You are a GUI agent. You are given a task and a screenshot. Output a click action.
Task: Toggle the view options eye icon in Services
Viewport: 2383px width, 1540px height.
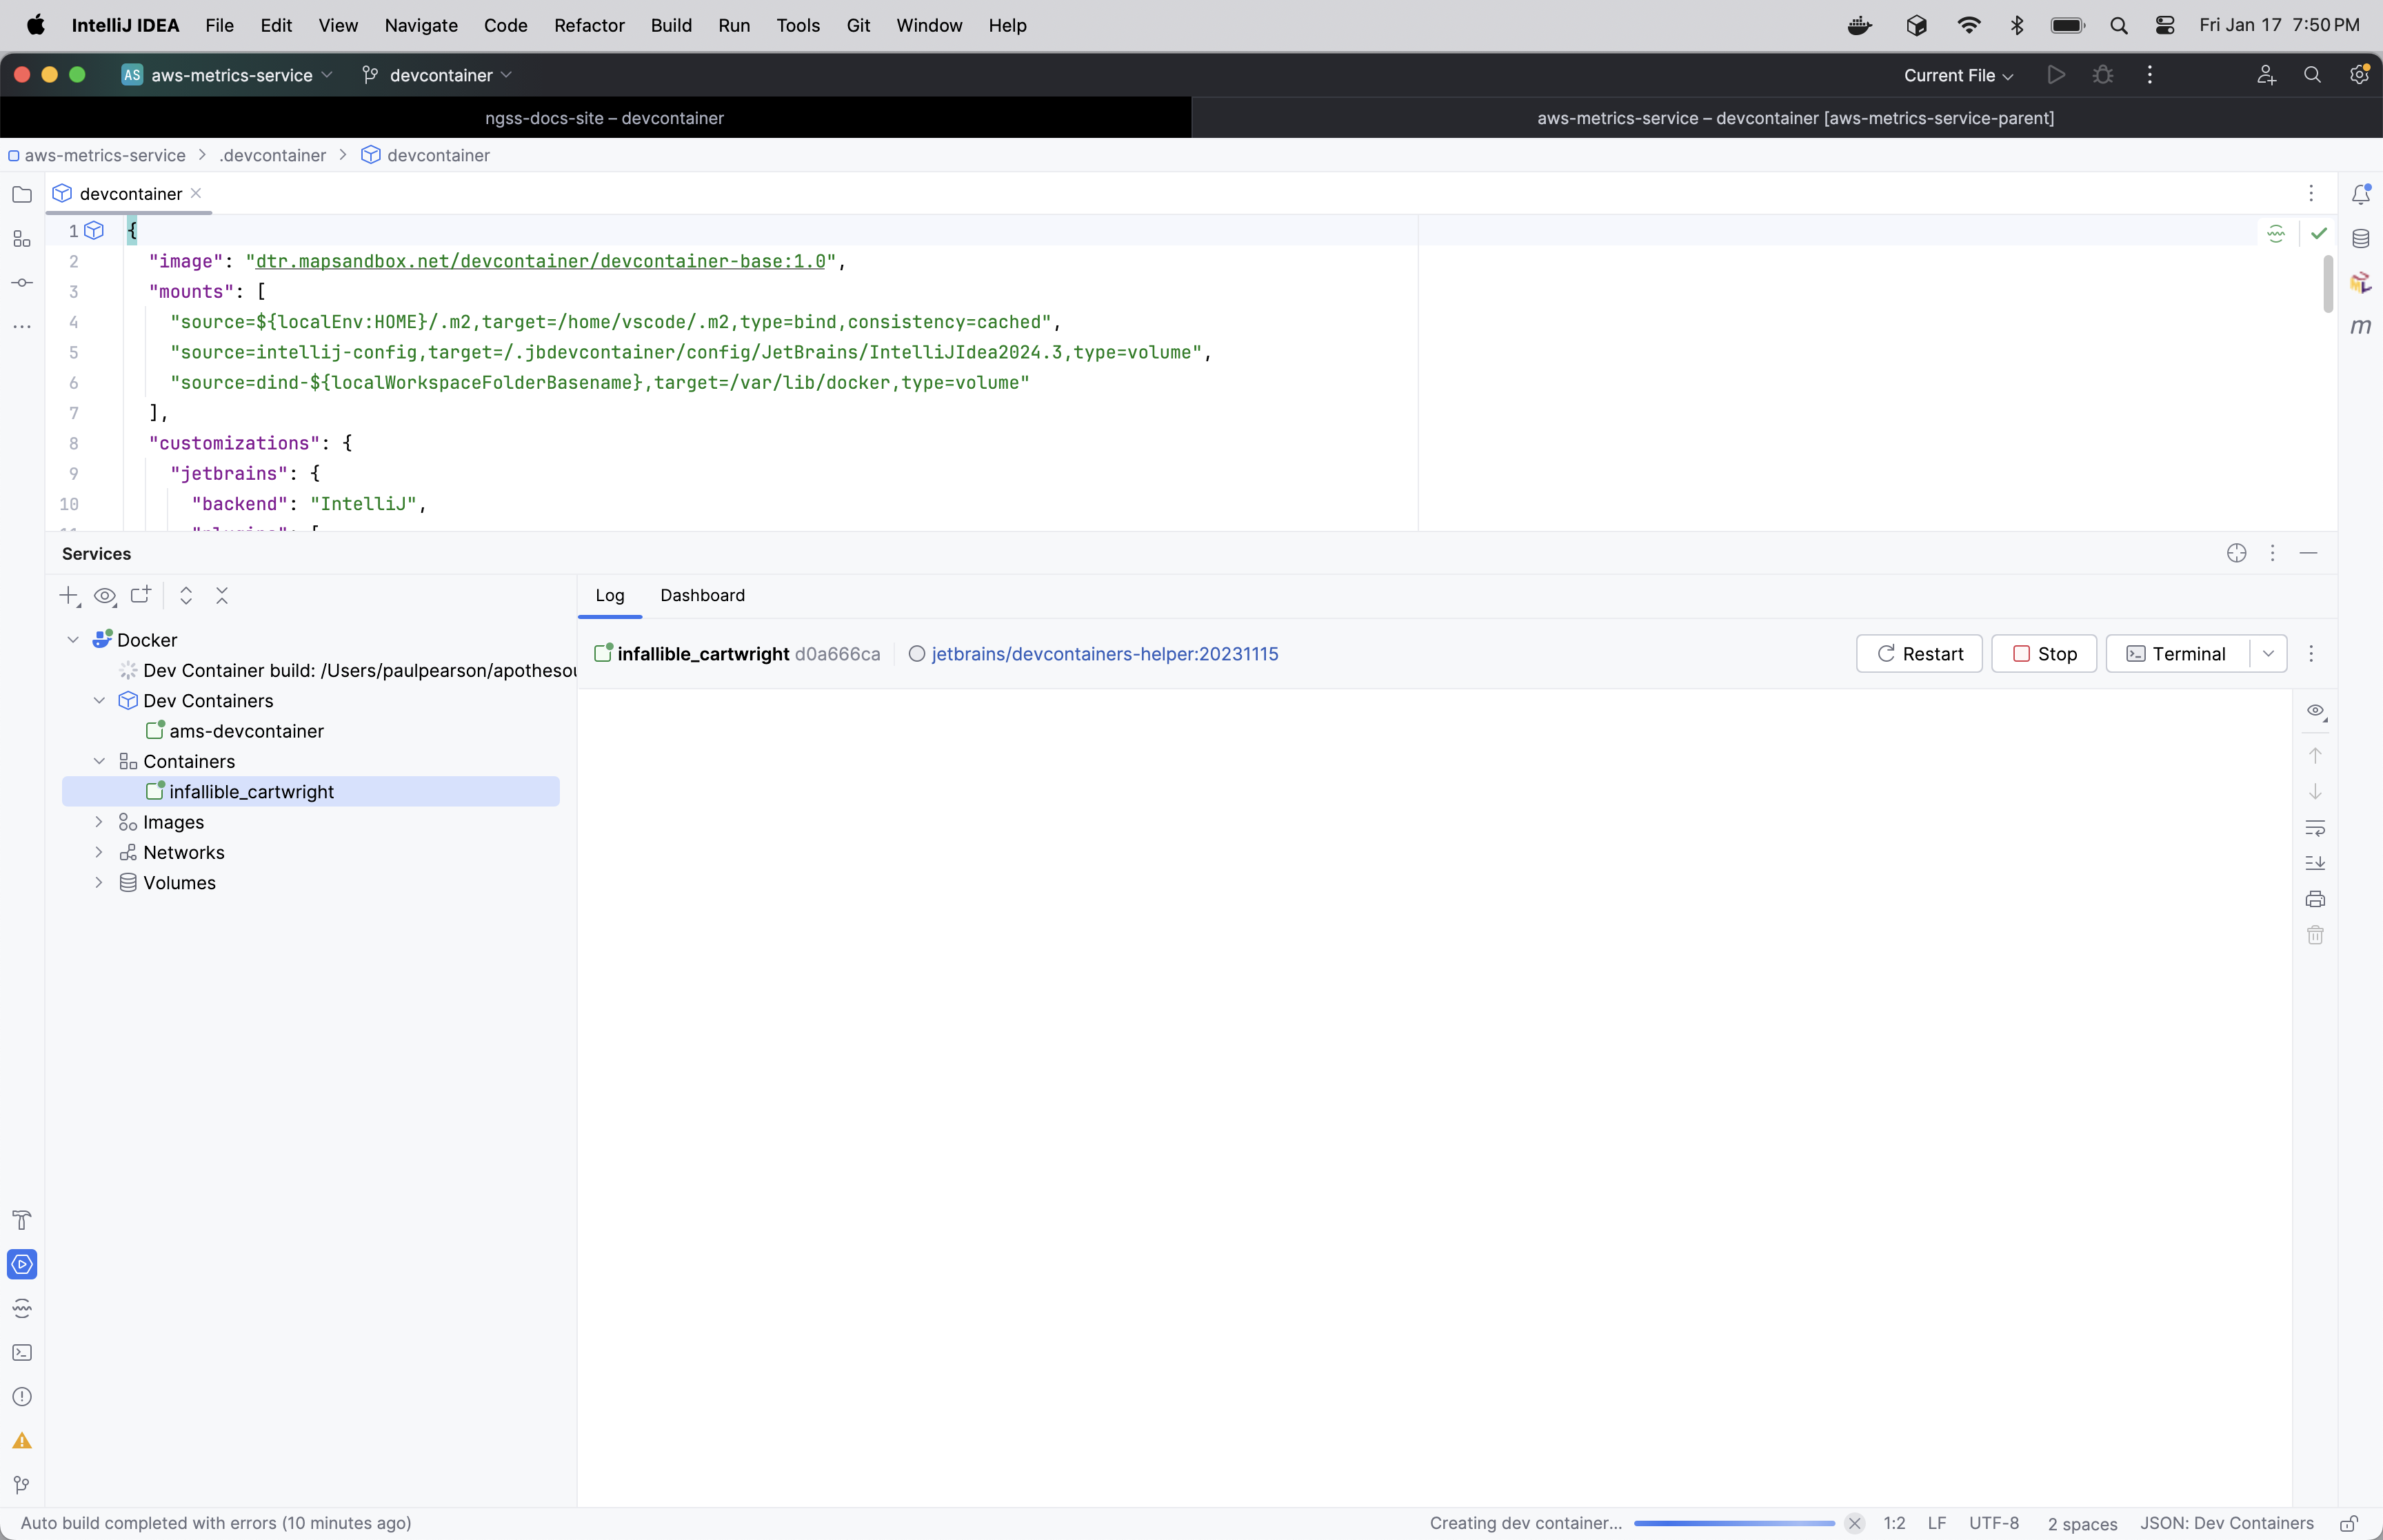[x=104, y=596]
